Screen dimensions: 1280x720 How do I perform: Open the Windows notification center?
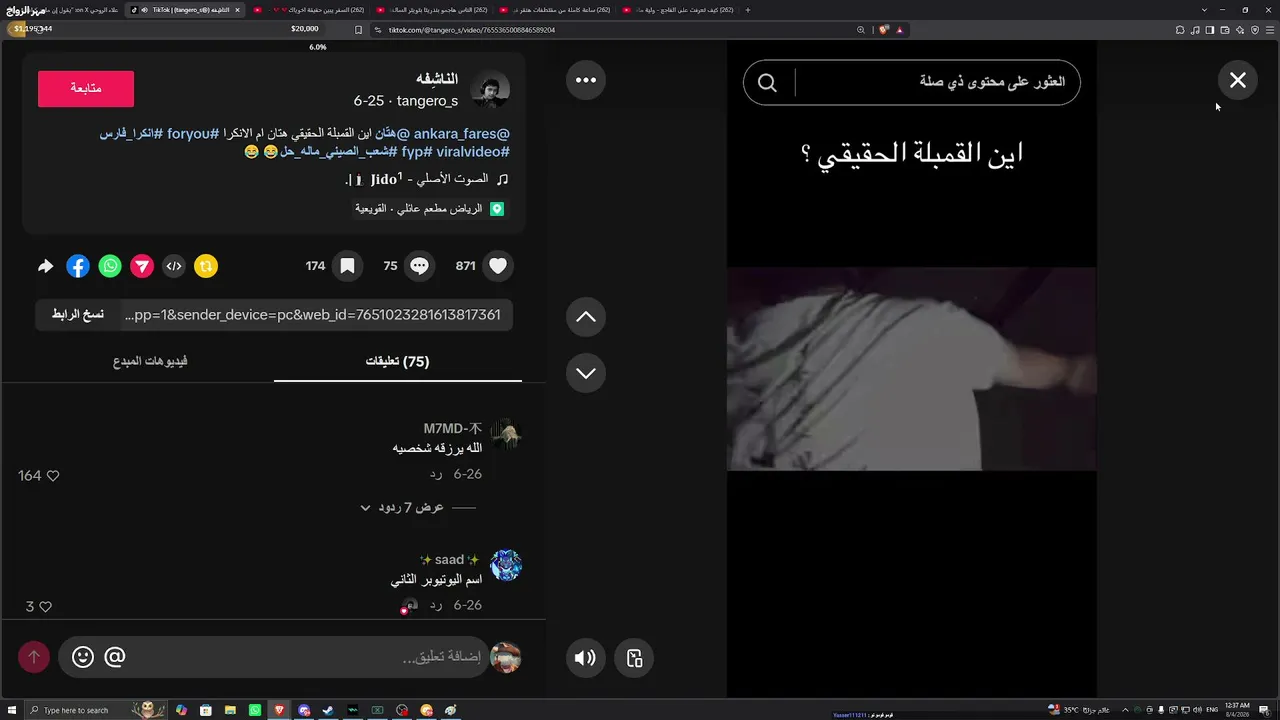1263,710
